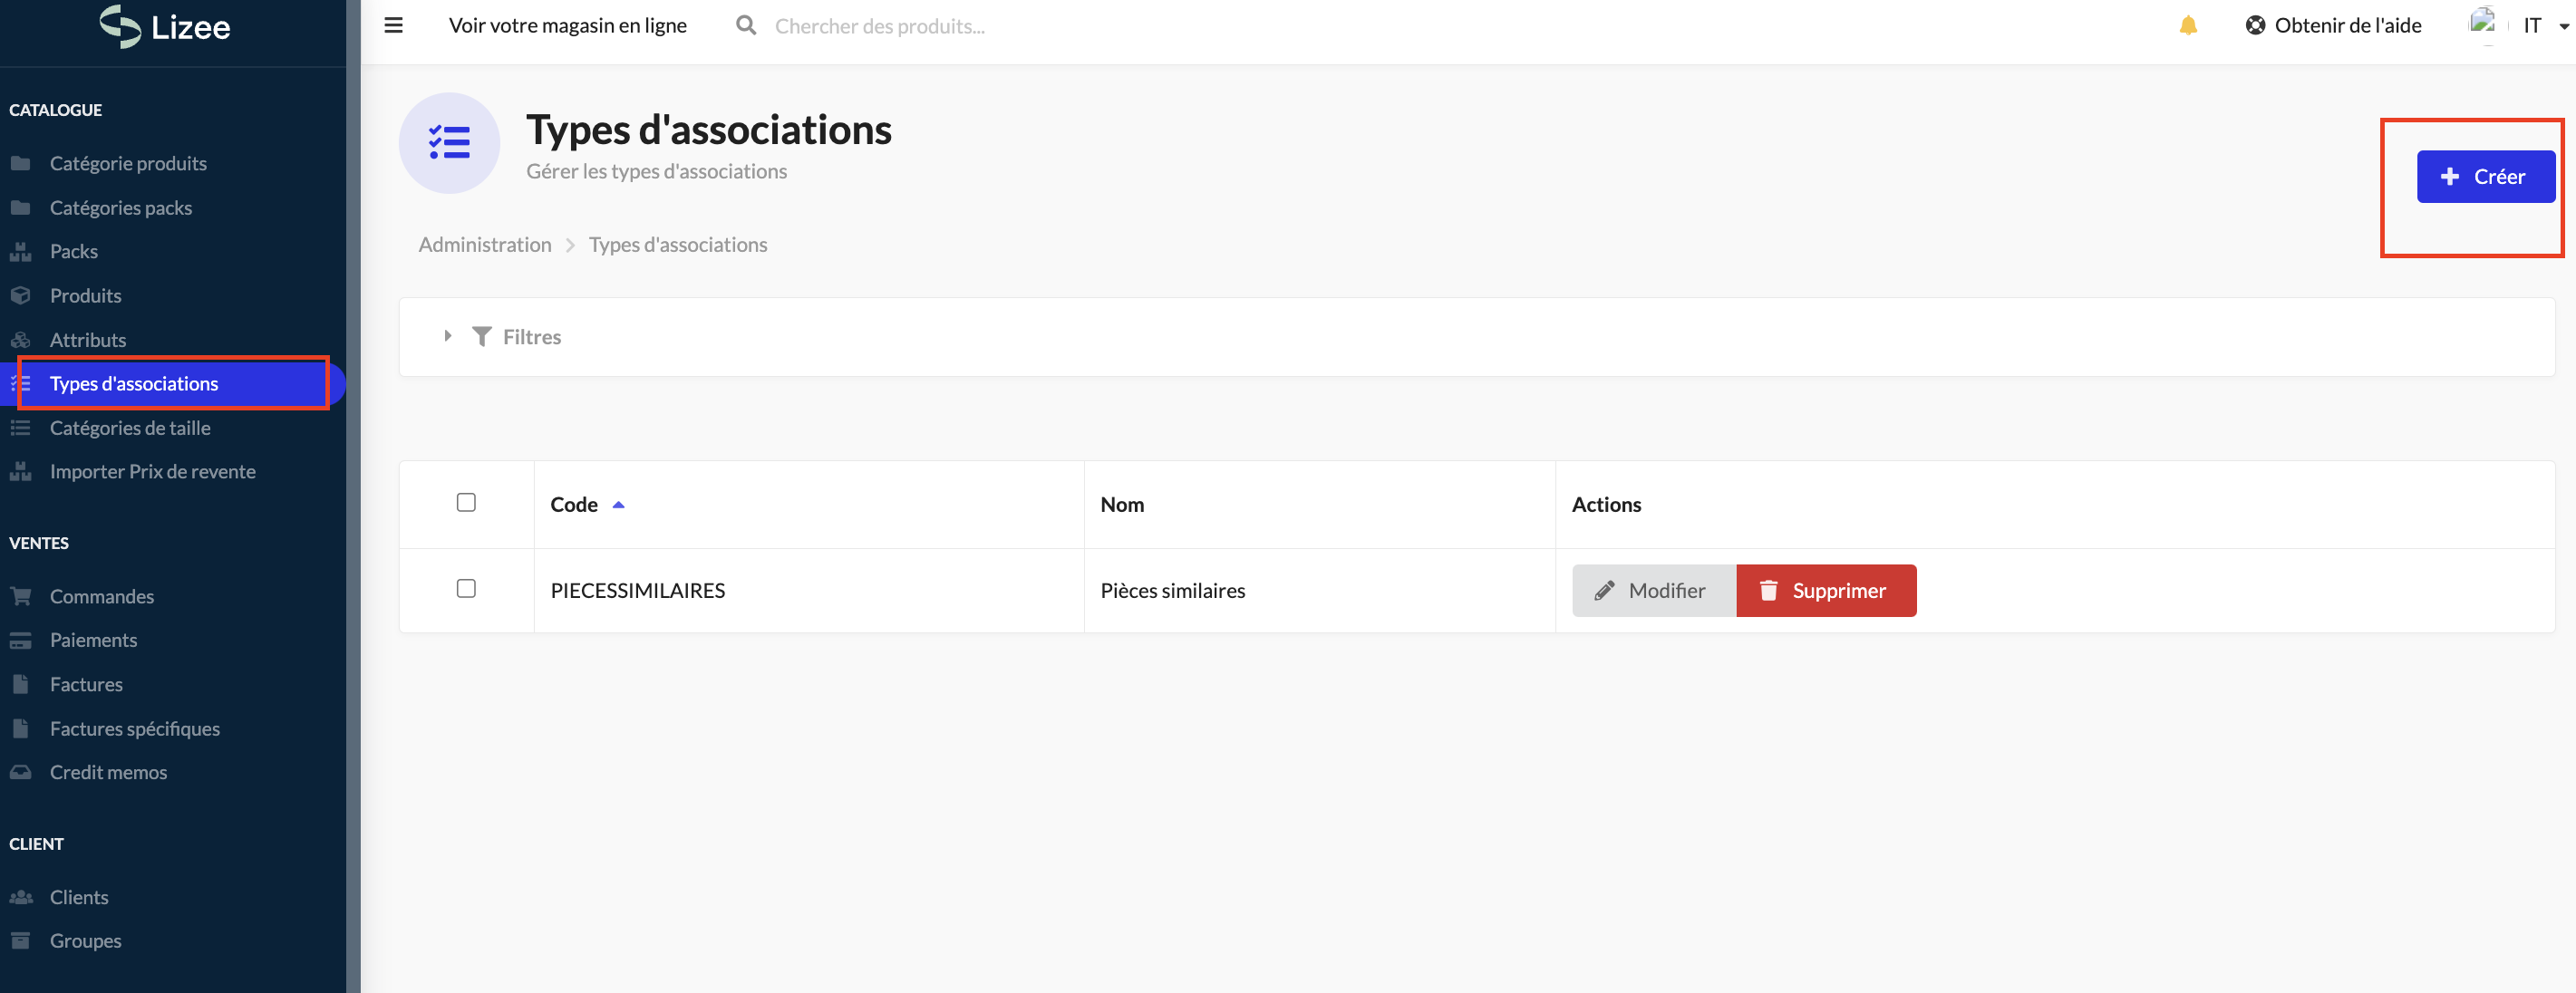This screenshot has width=2576, height=993.
Task: Click the product search input field
Action: 880,26
